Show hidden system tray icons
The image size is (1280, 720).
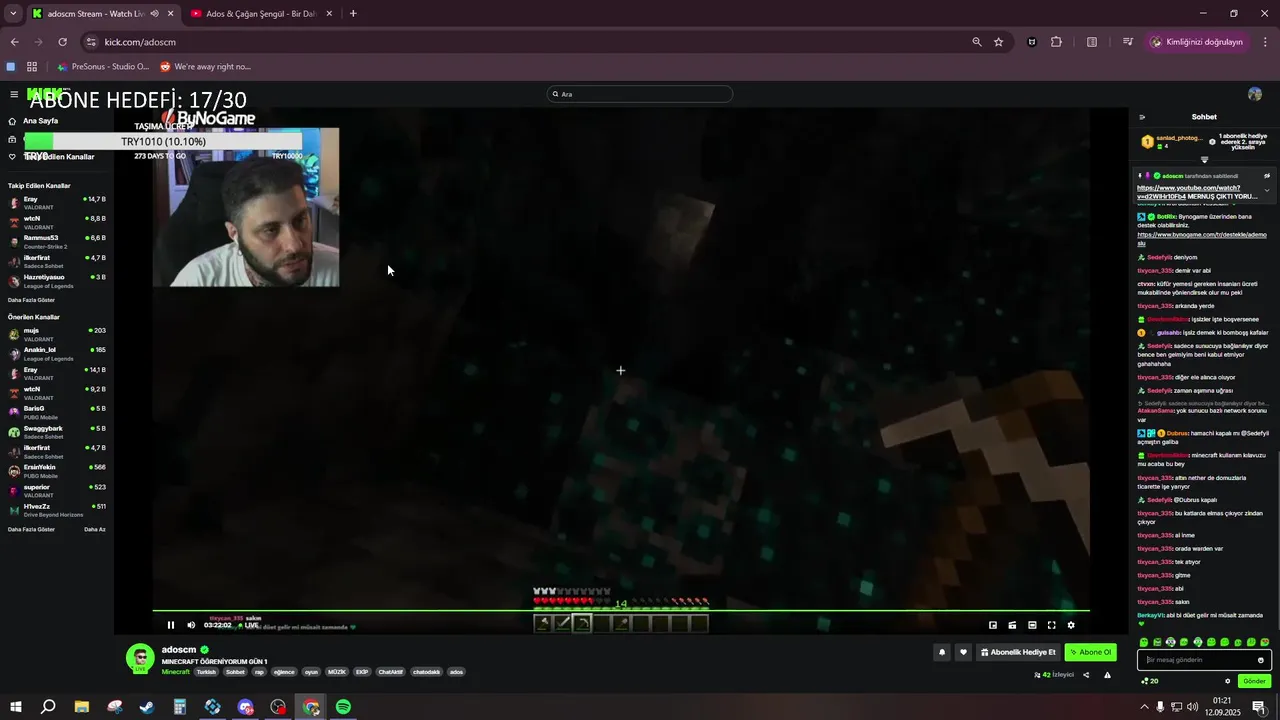1144,707
